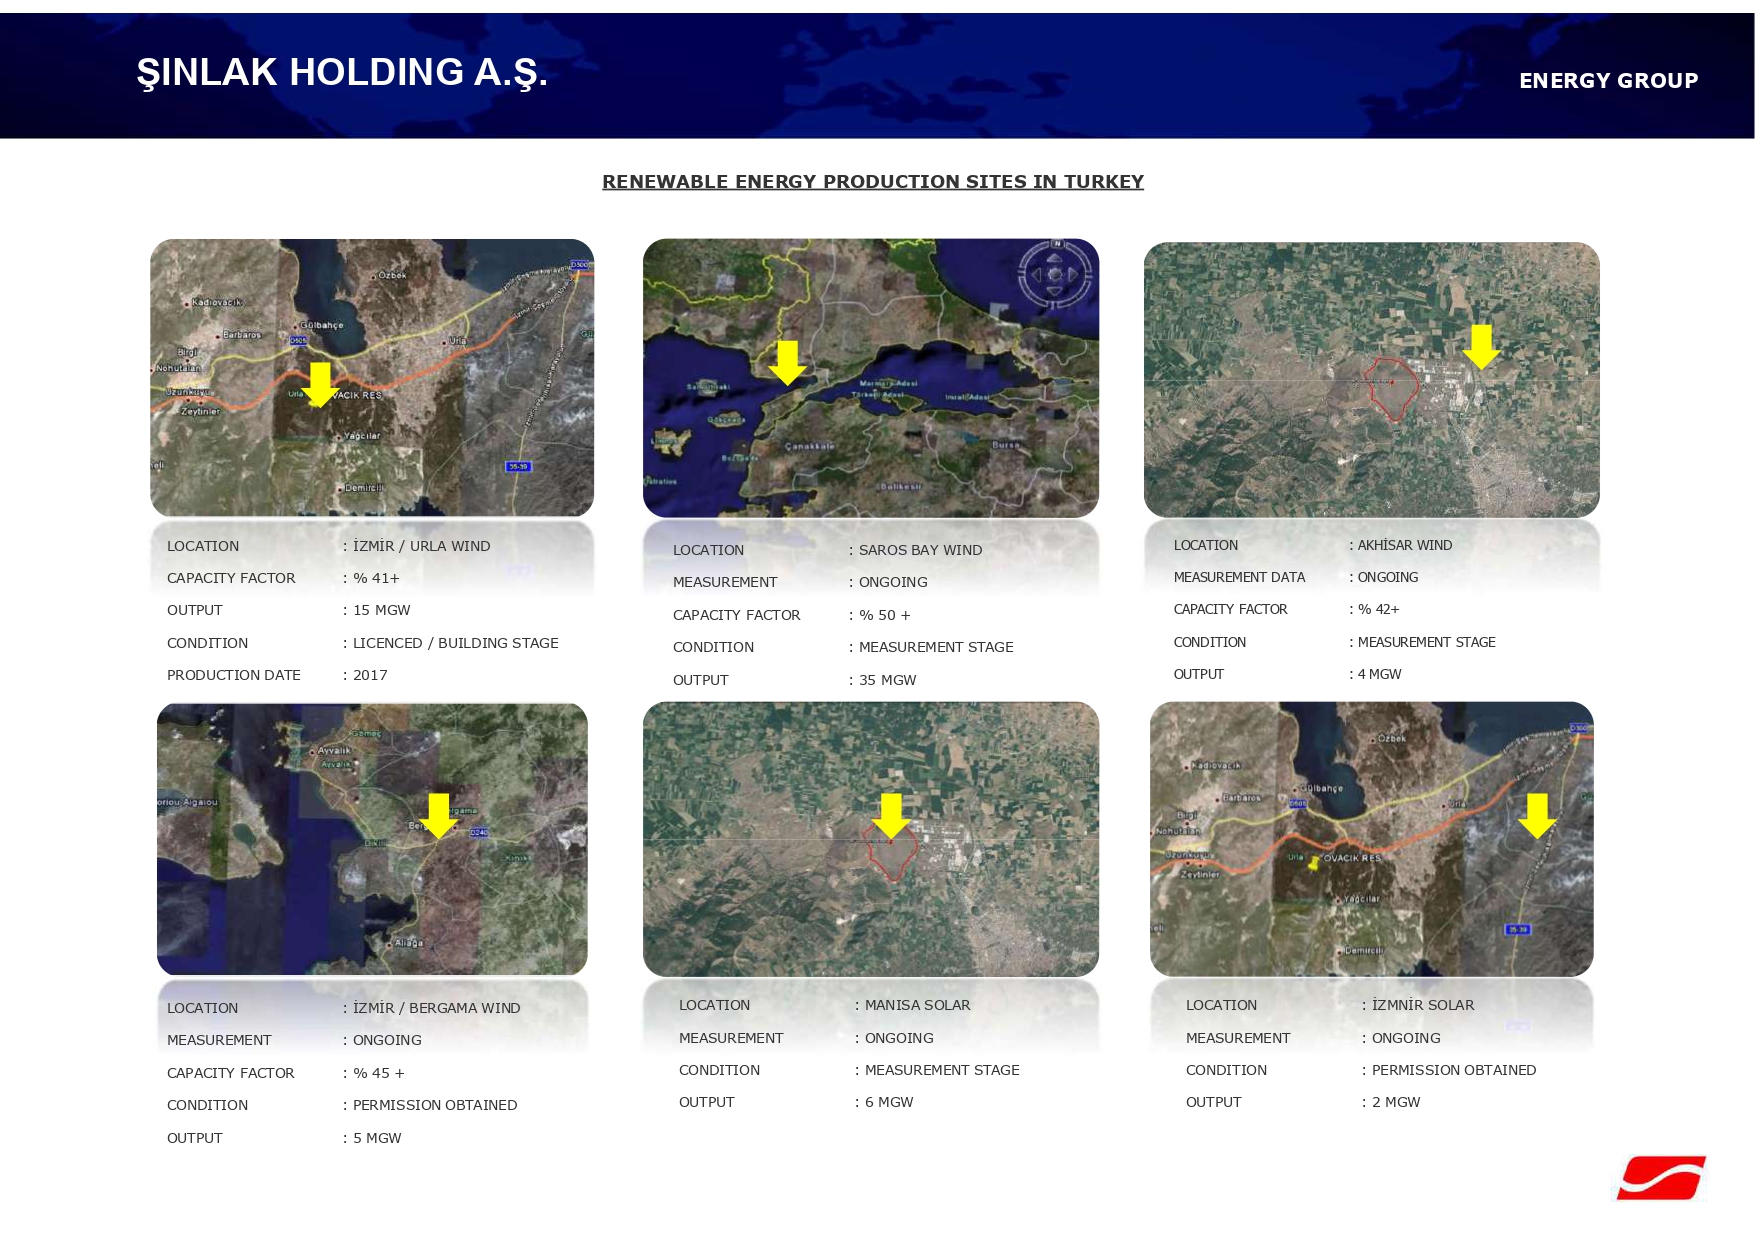Click the ENERGY GROUP label in the header

(1608, 81)
